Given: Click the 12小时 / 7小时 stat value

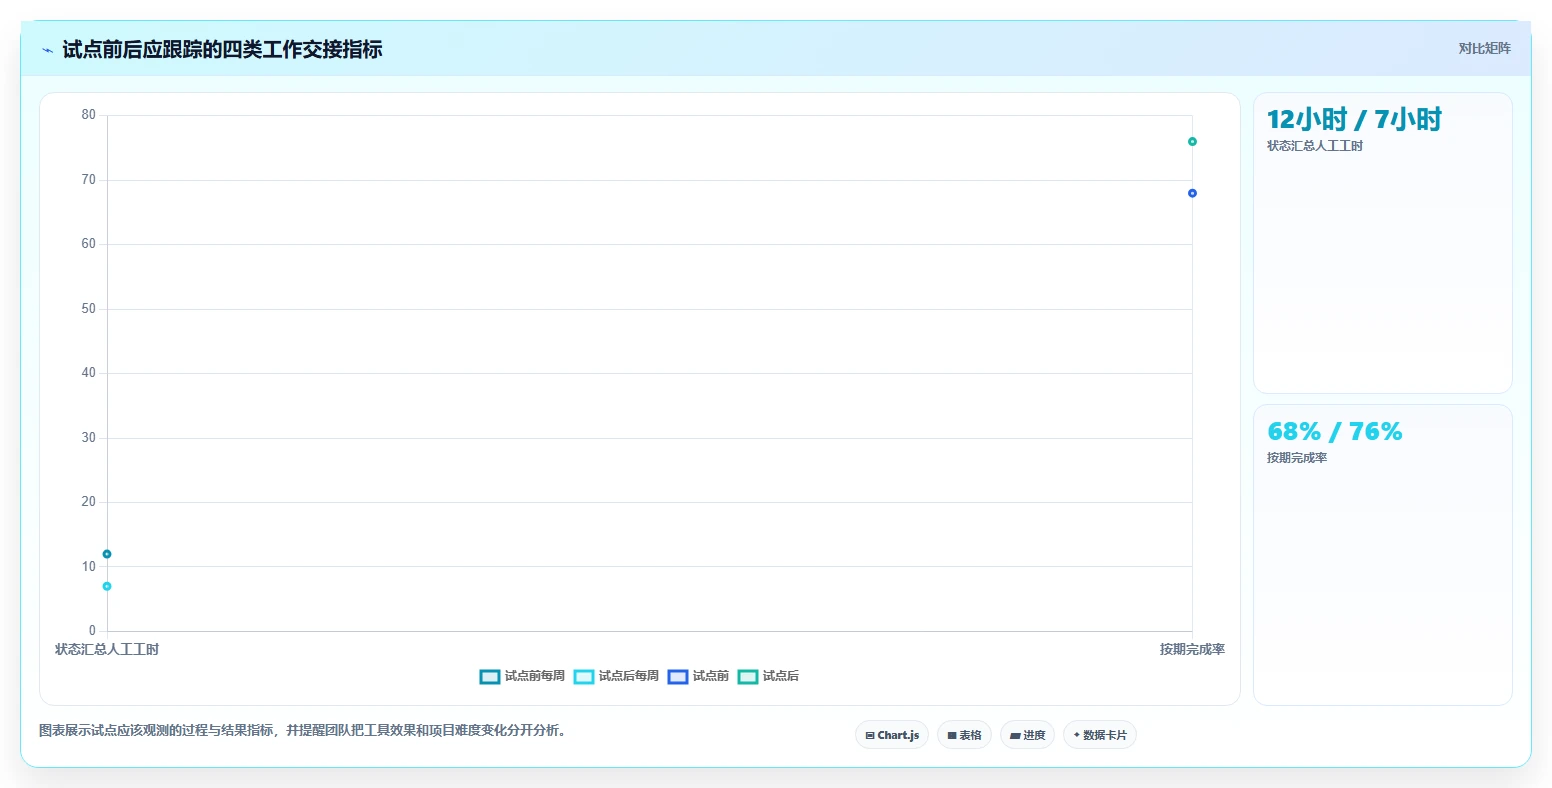Looking at the screenshot, I should (x=1354, y=120).
